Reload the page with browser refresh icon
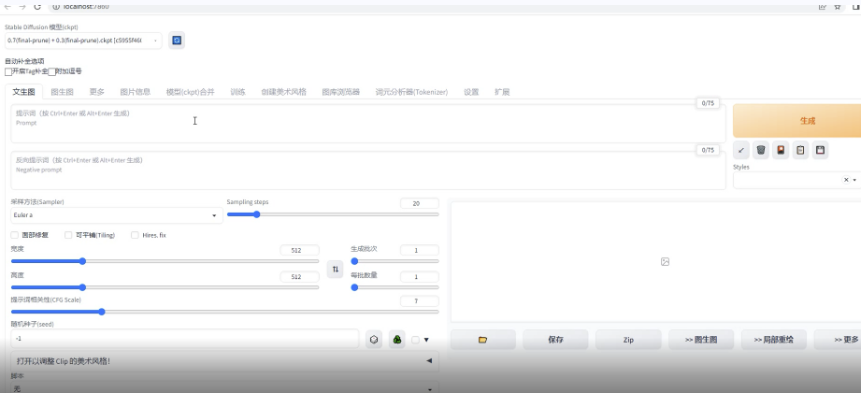 (x=37, y=6)
